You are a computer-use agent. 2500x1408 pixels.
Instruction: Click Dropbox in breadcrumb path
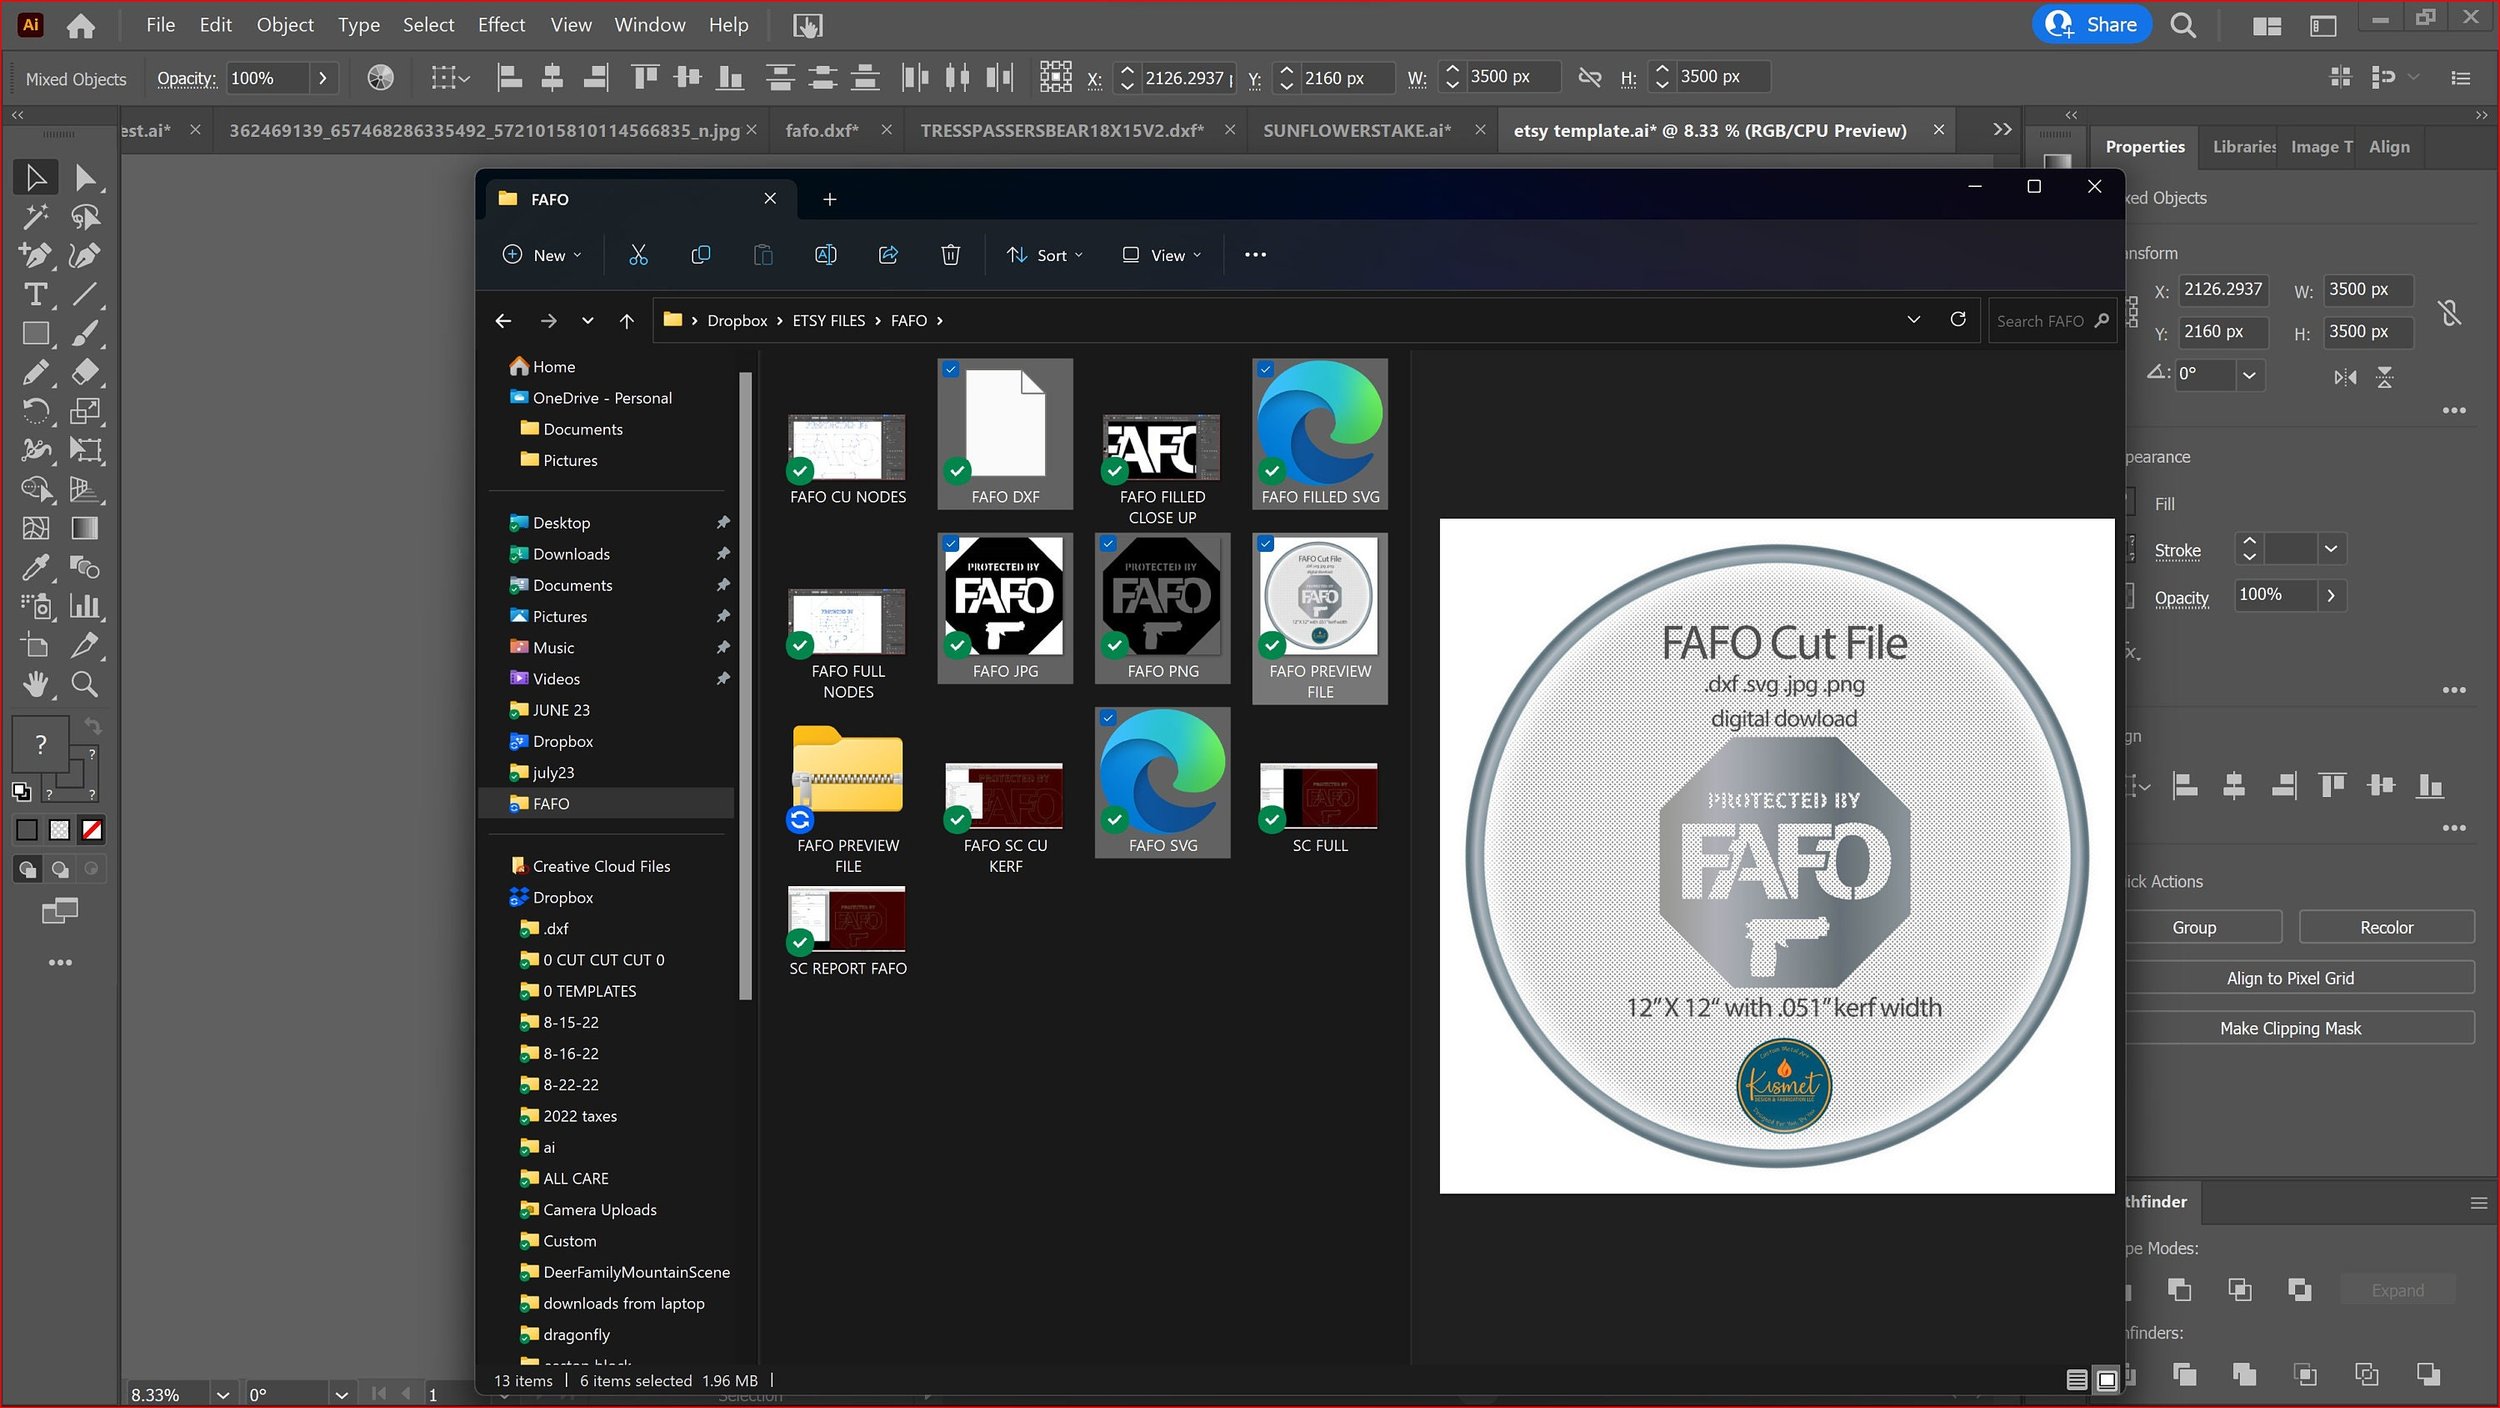(x=737, y=321)
